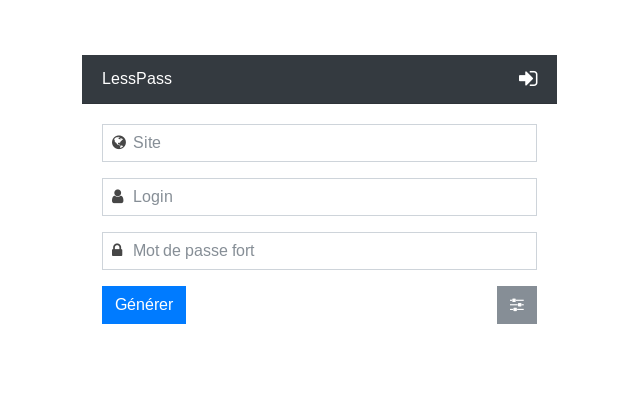Generate a password with the Générer button
The image size is (640, 400).
(x=144, y=305)
